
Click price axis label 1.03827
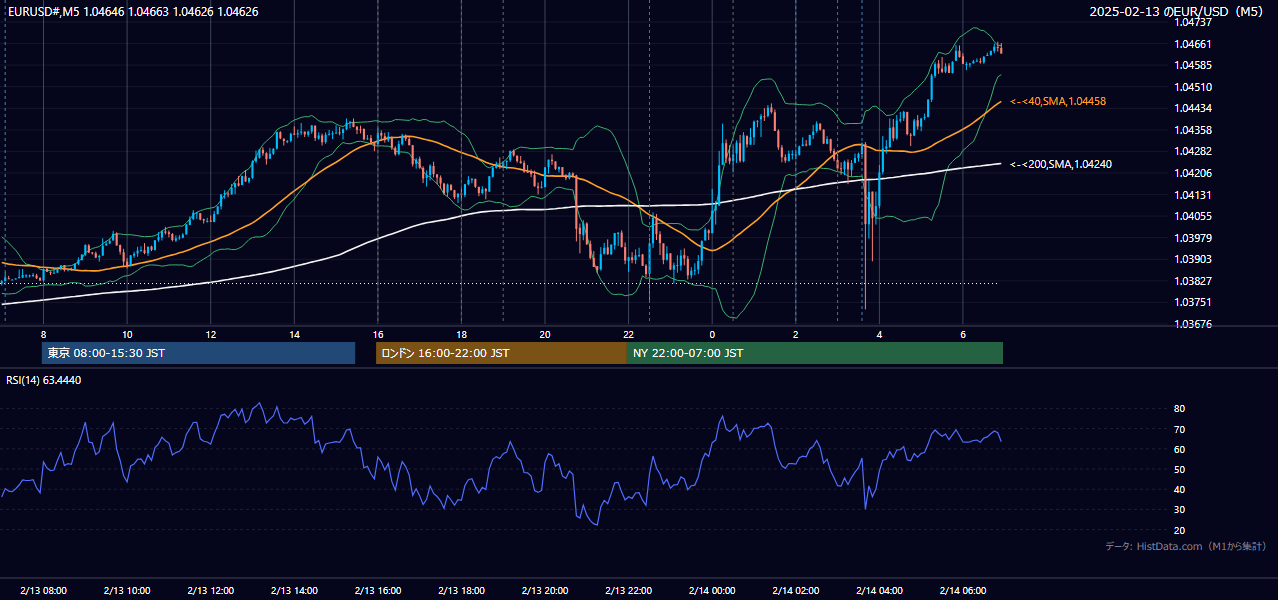[x=1192, y=281]
